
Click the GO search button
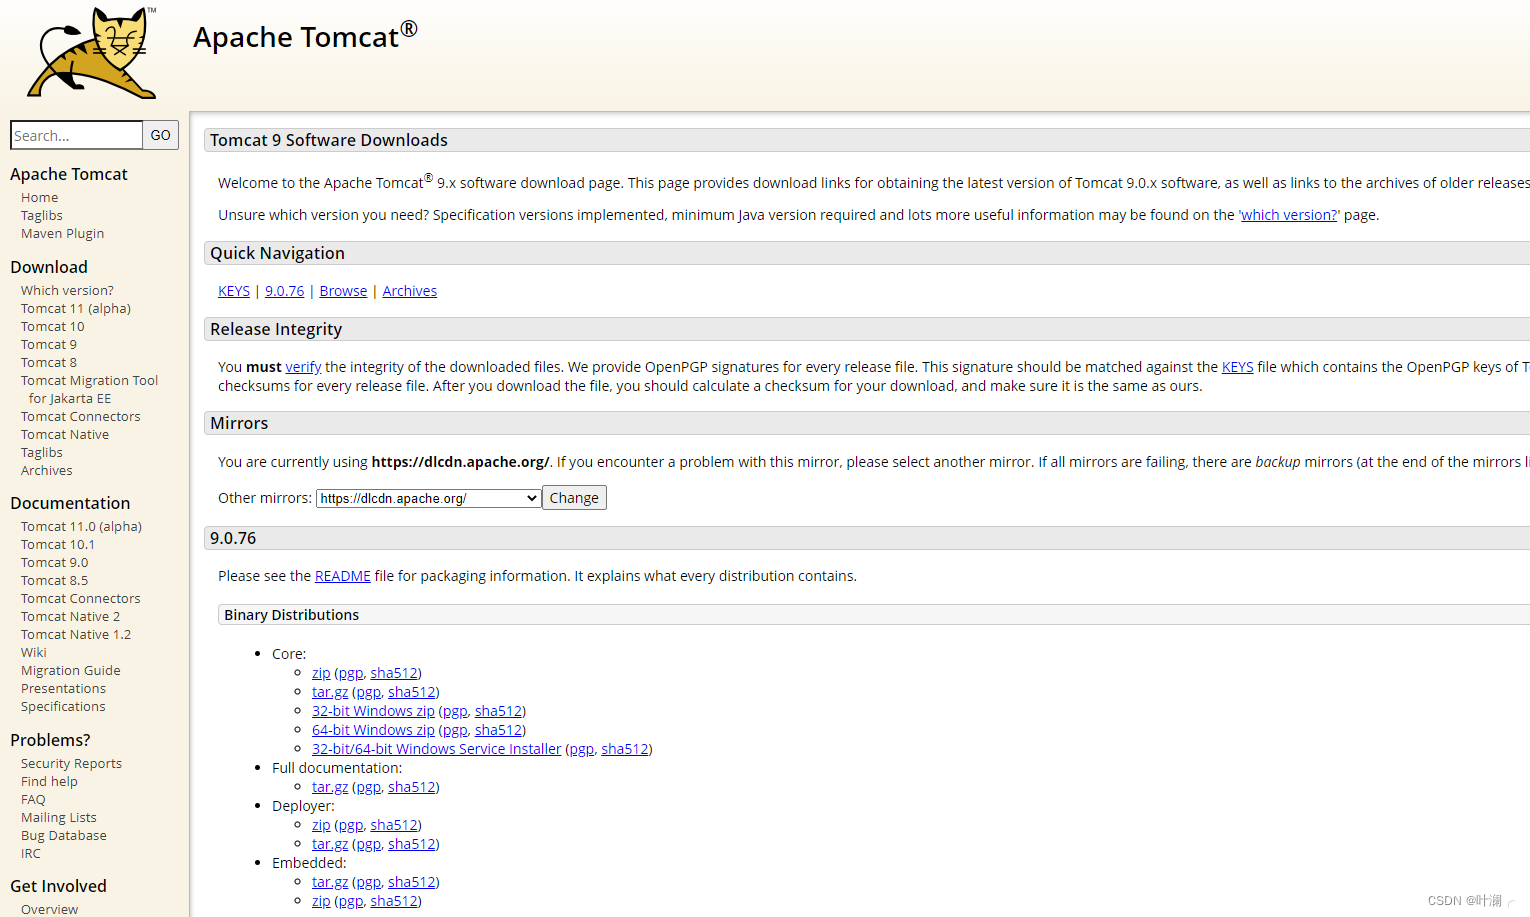(160, 134)
